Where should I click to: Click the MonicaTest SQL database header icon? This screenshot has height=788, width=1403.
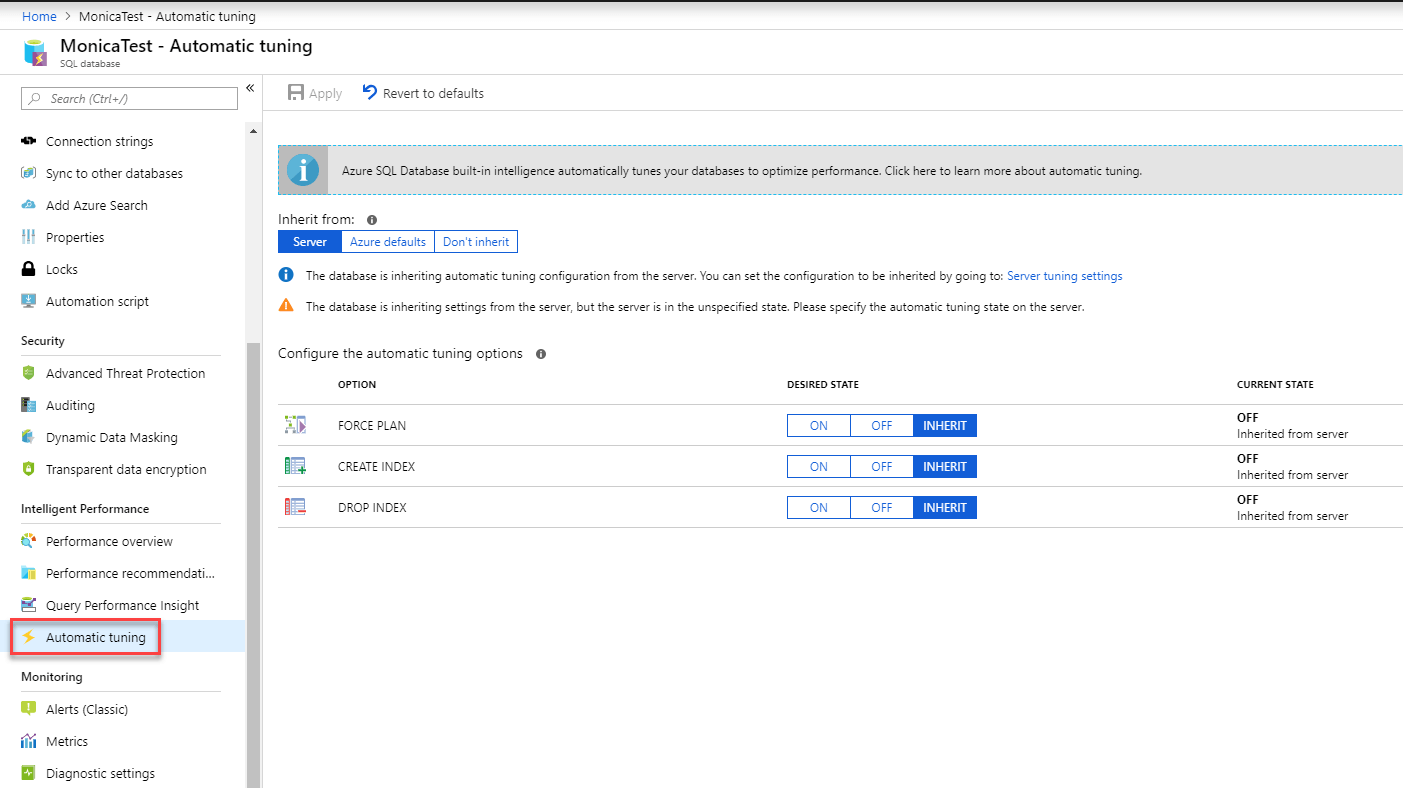pos(35,53)
